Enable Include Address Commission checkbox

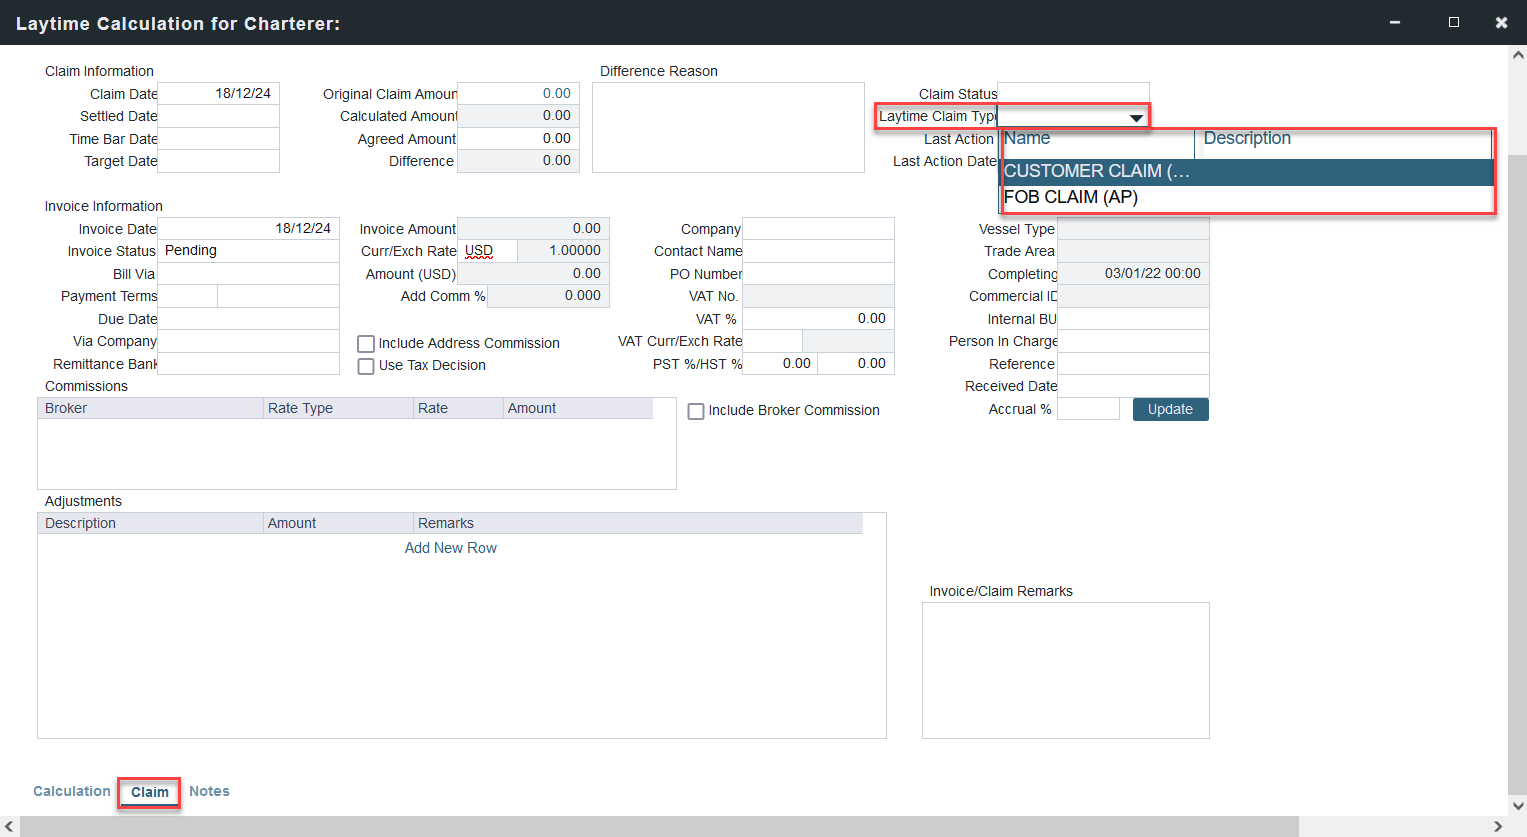pyautogui.click(x=366, y=344)
